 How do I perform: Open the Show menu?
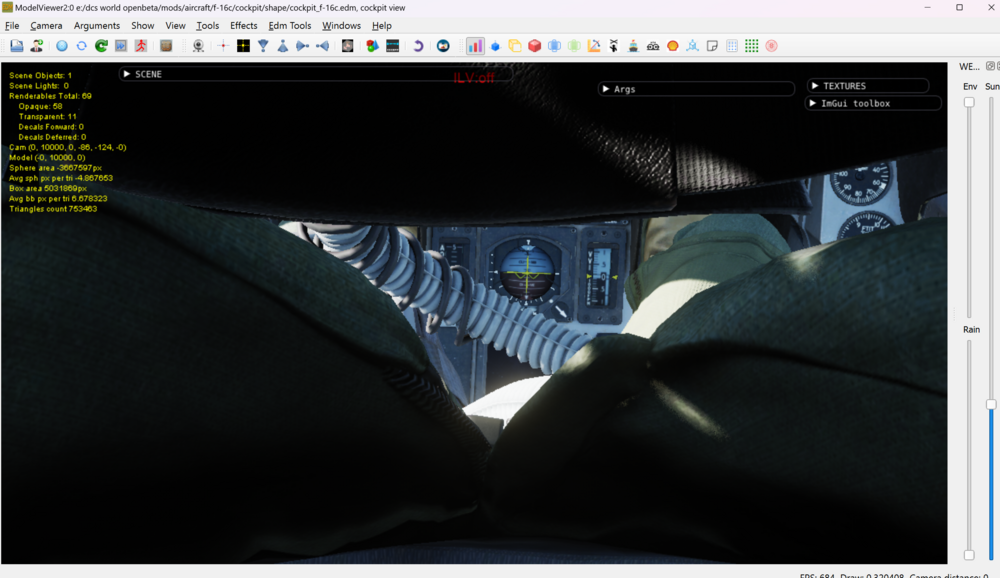143,26
